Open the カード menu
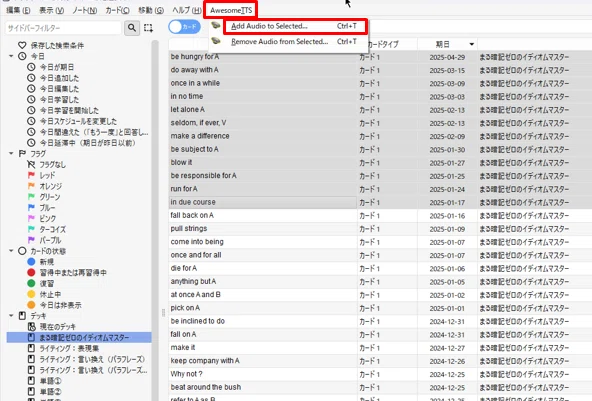Screen dimensions: 592x401 (x=117, y=10)
